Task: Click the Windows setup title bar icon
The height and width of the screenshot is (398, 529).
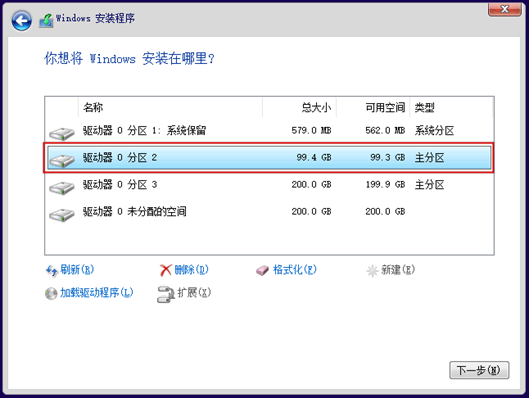Action: coord(46,21)
